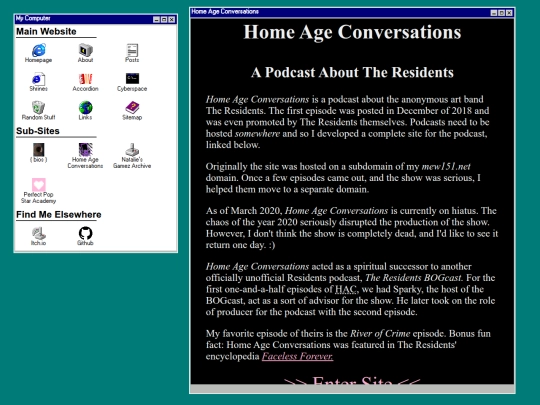Minimize the My Computer window

156,20
